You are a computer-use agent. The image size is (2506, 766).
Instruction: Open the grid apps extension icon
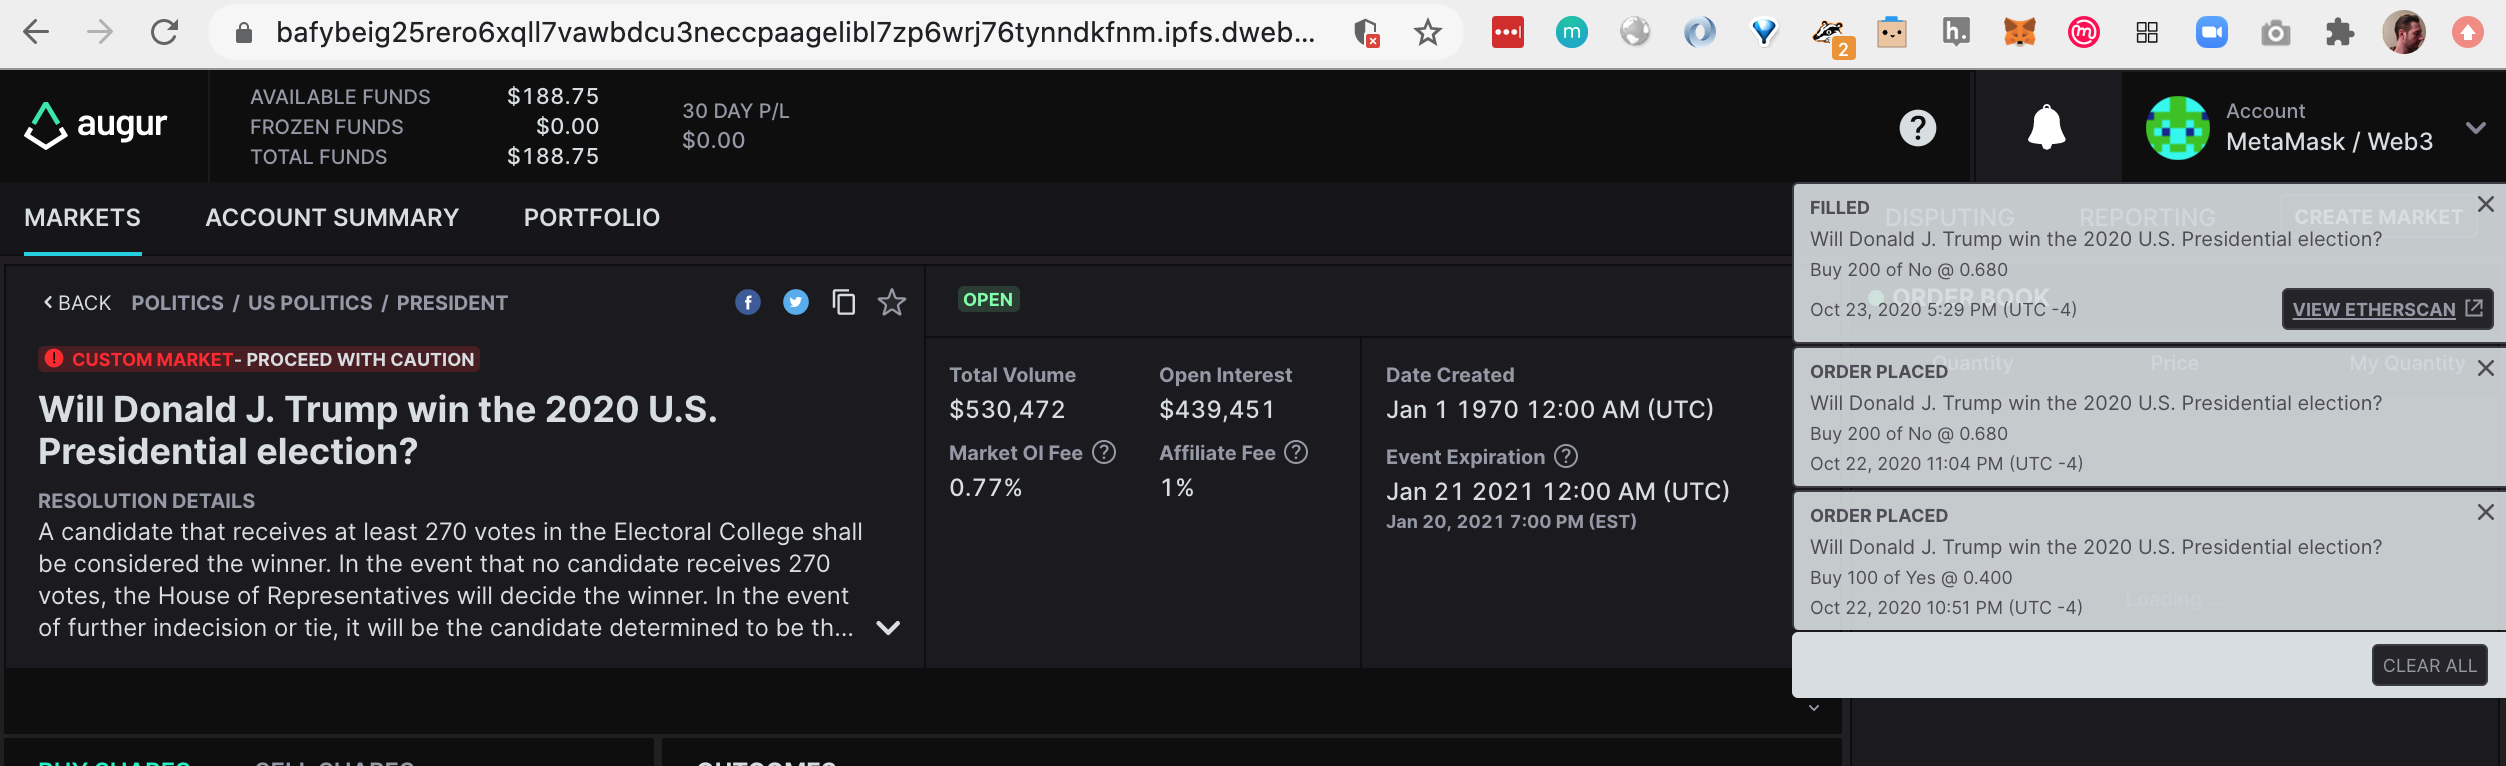[x=2147, y=33]
